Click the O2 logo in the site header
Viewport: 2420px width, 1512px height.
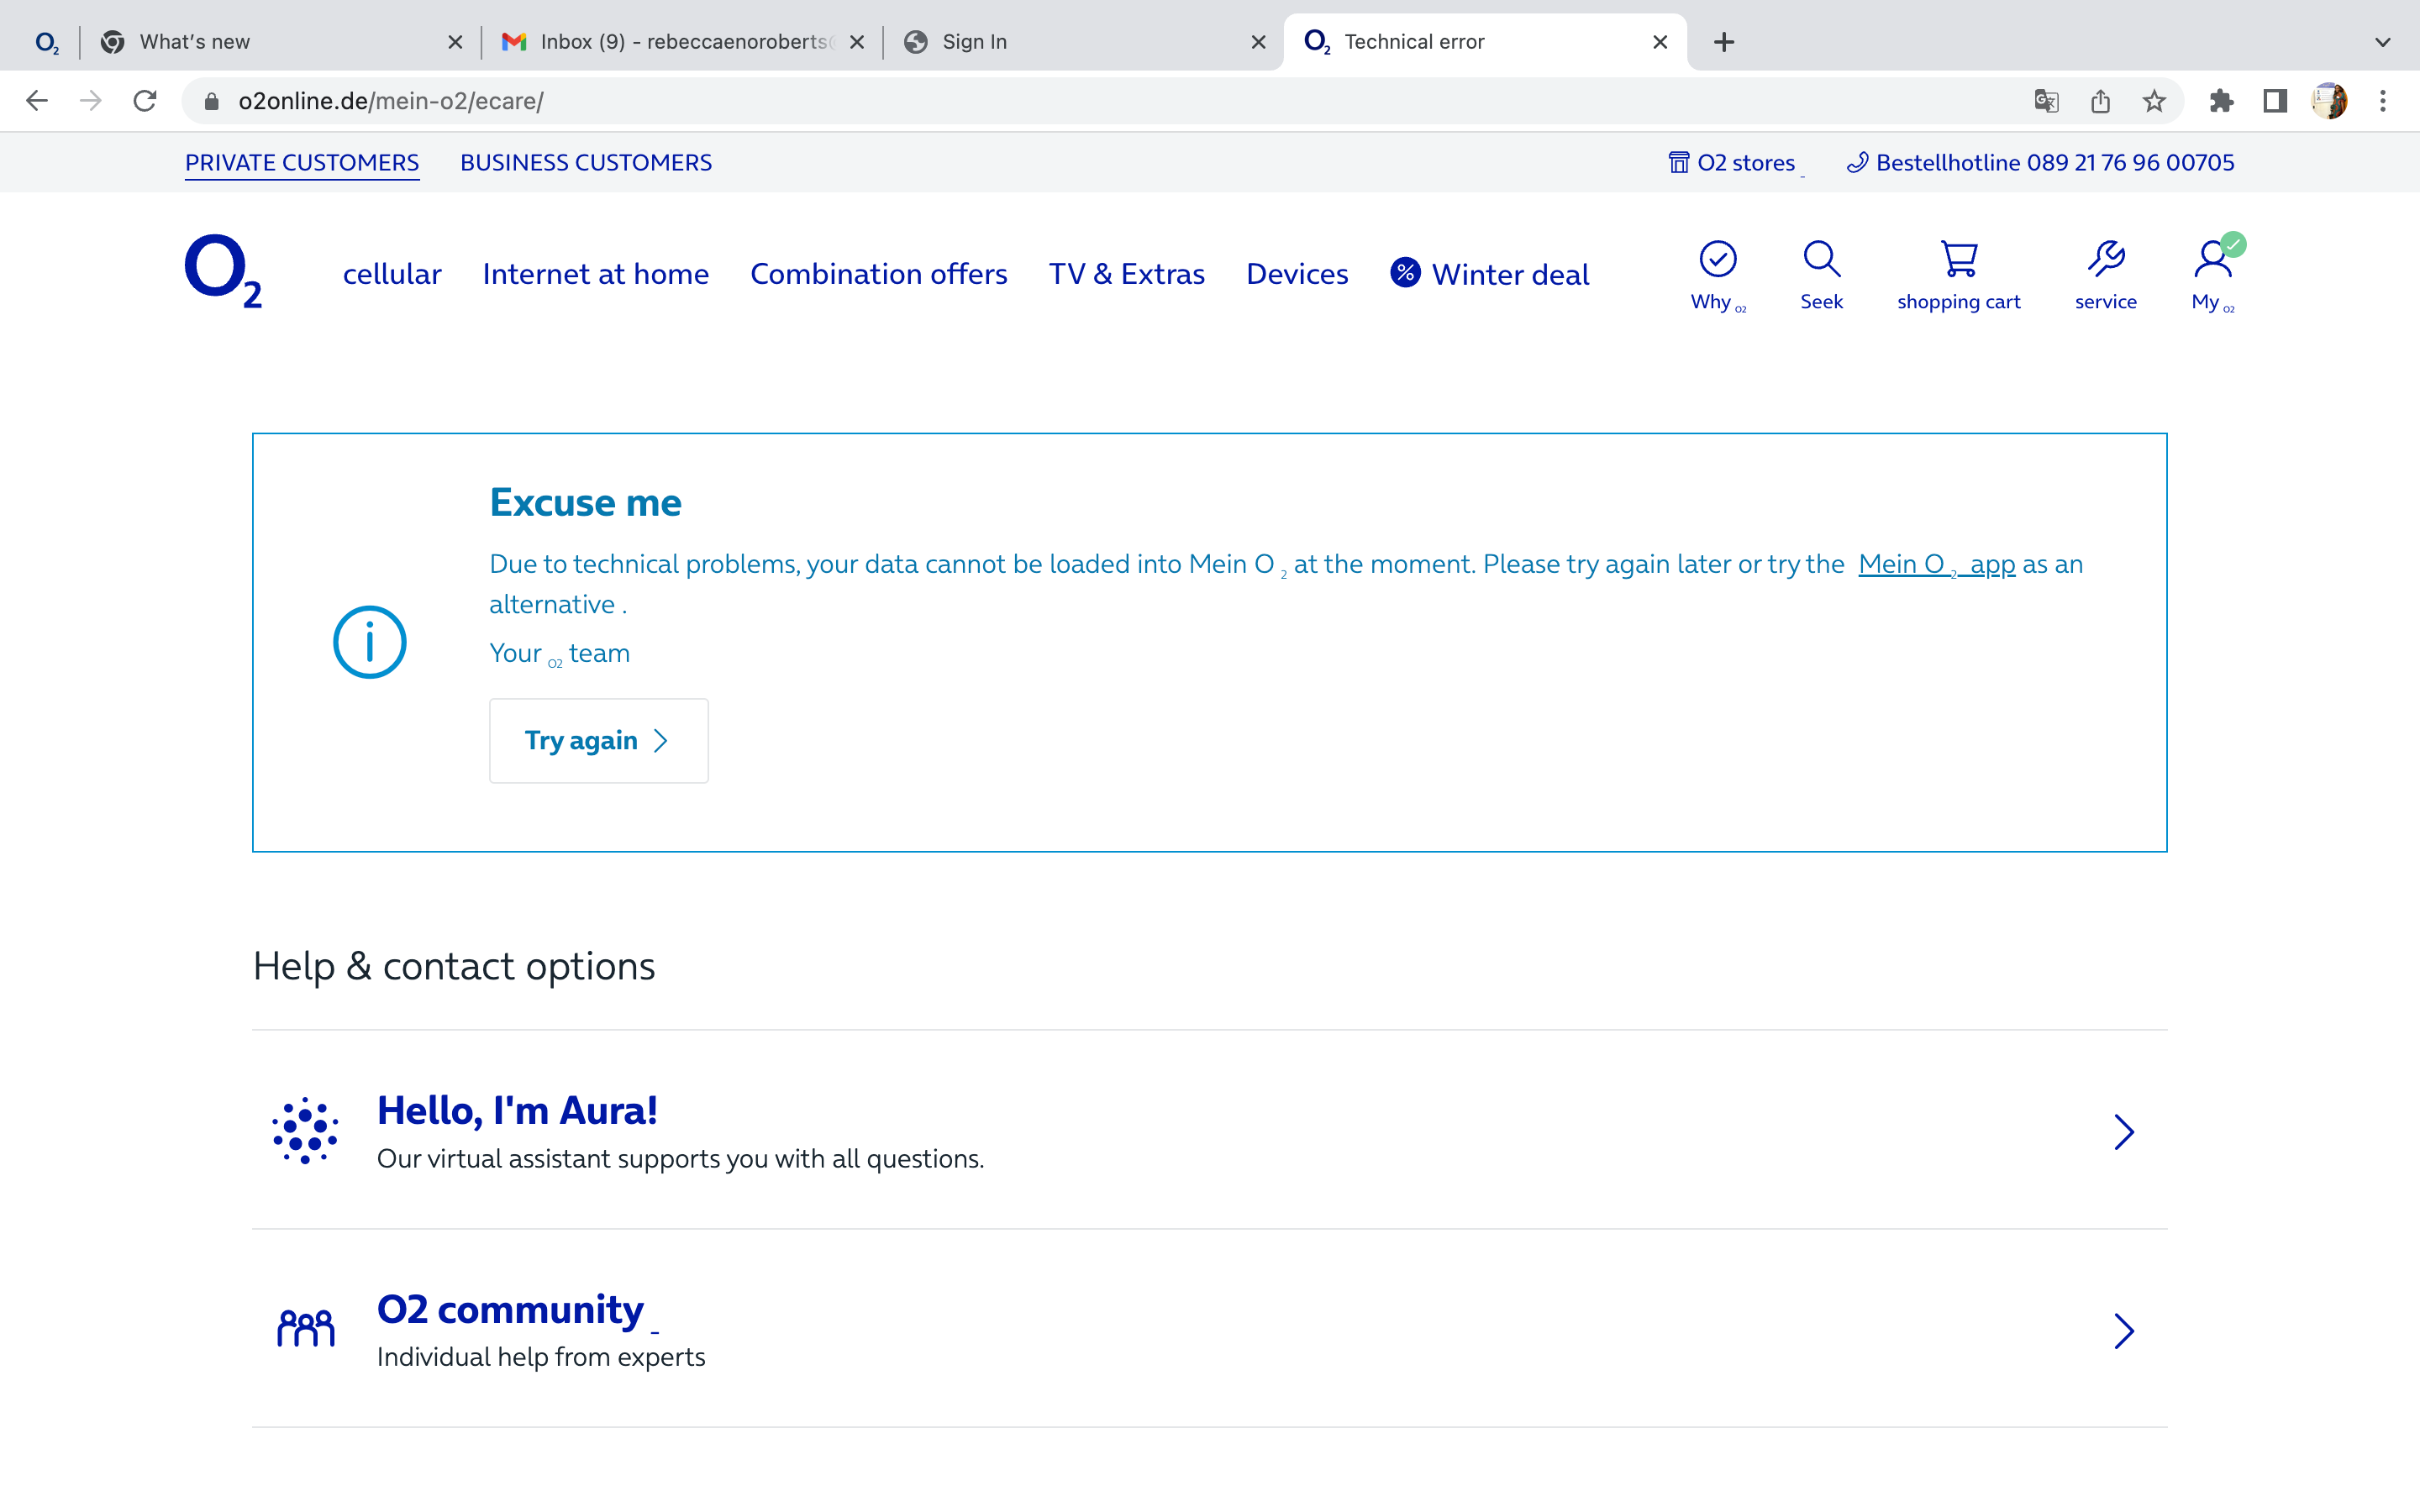point(224,271)
